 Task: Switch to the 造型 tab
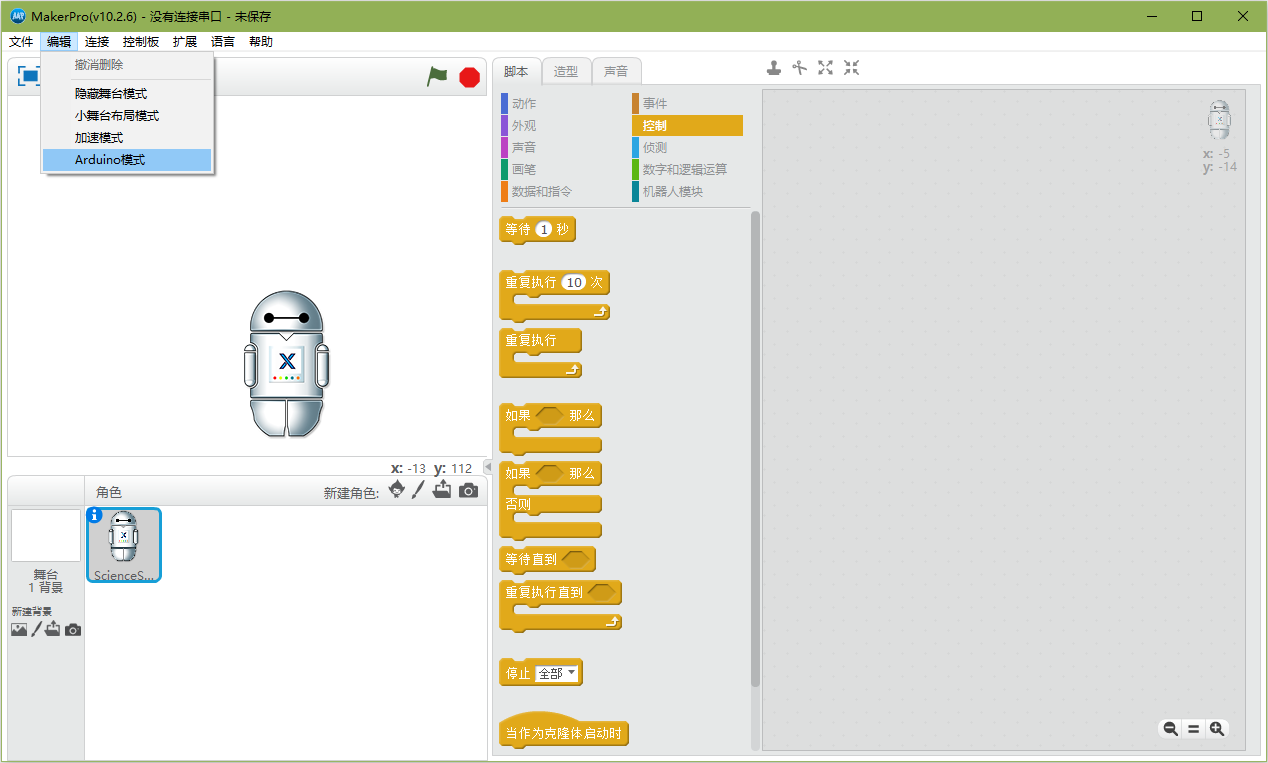click(x=566, y=70)
